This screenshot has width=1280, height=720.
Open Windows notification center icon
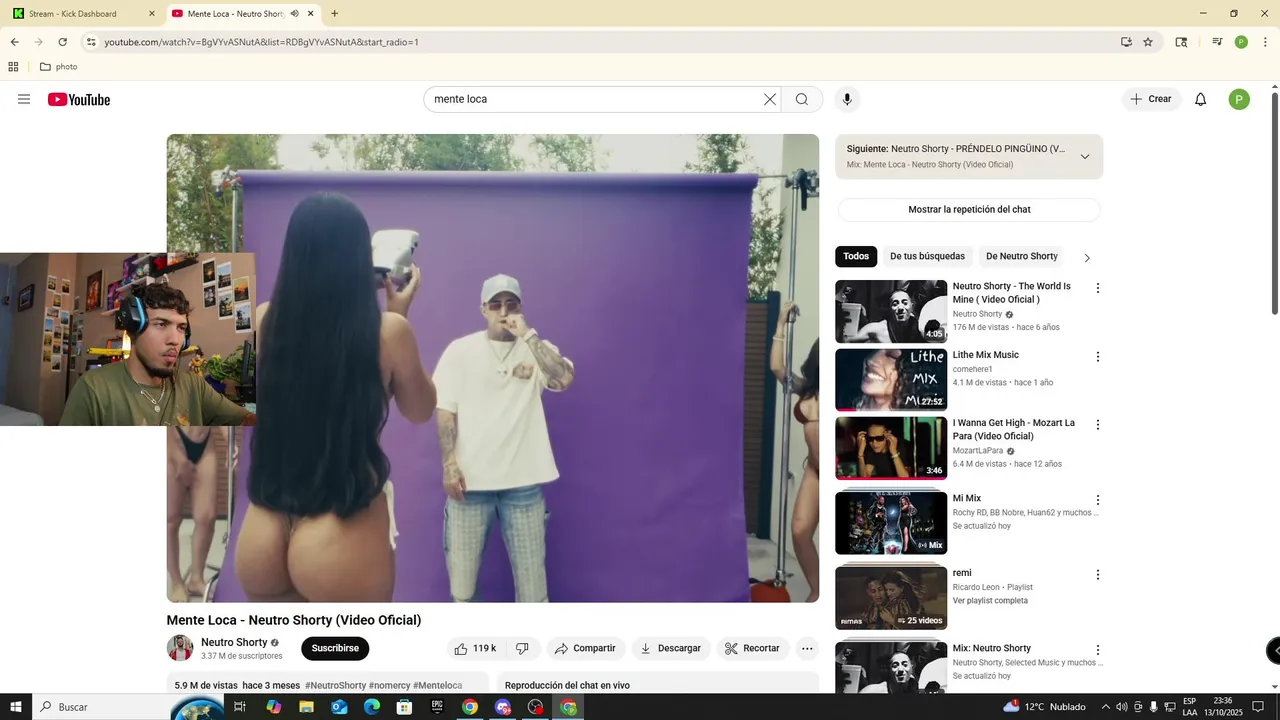tap(1258, 707)
